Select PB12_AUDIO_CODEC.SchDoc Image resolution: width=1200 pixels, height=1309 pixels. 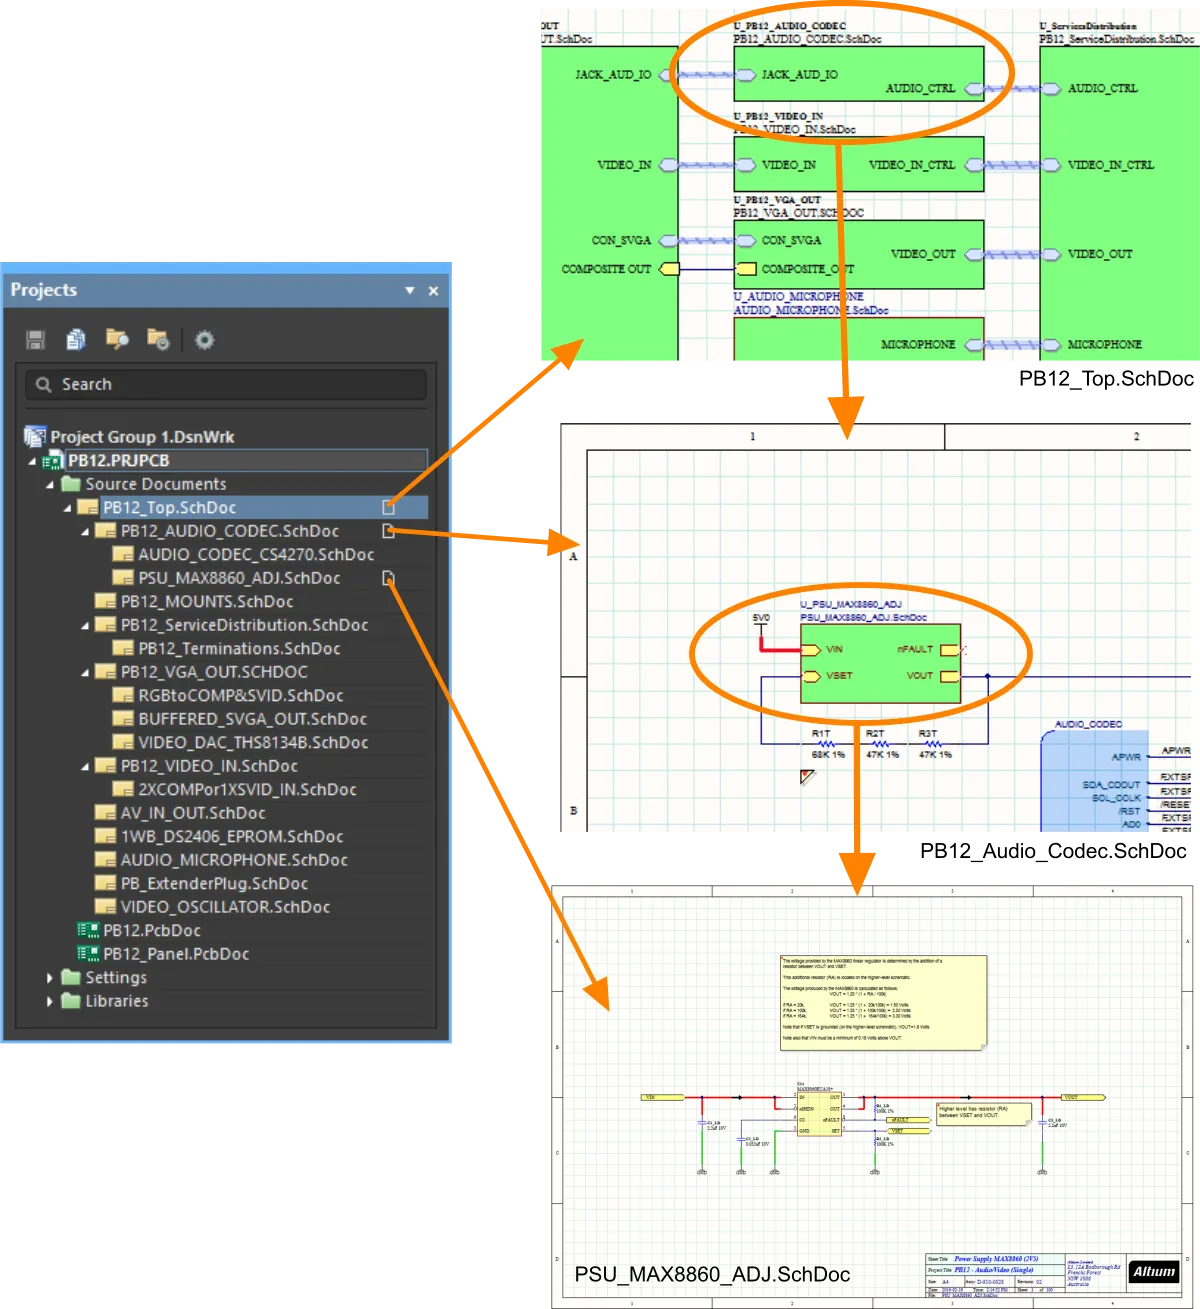[x=229, y=531]
